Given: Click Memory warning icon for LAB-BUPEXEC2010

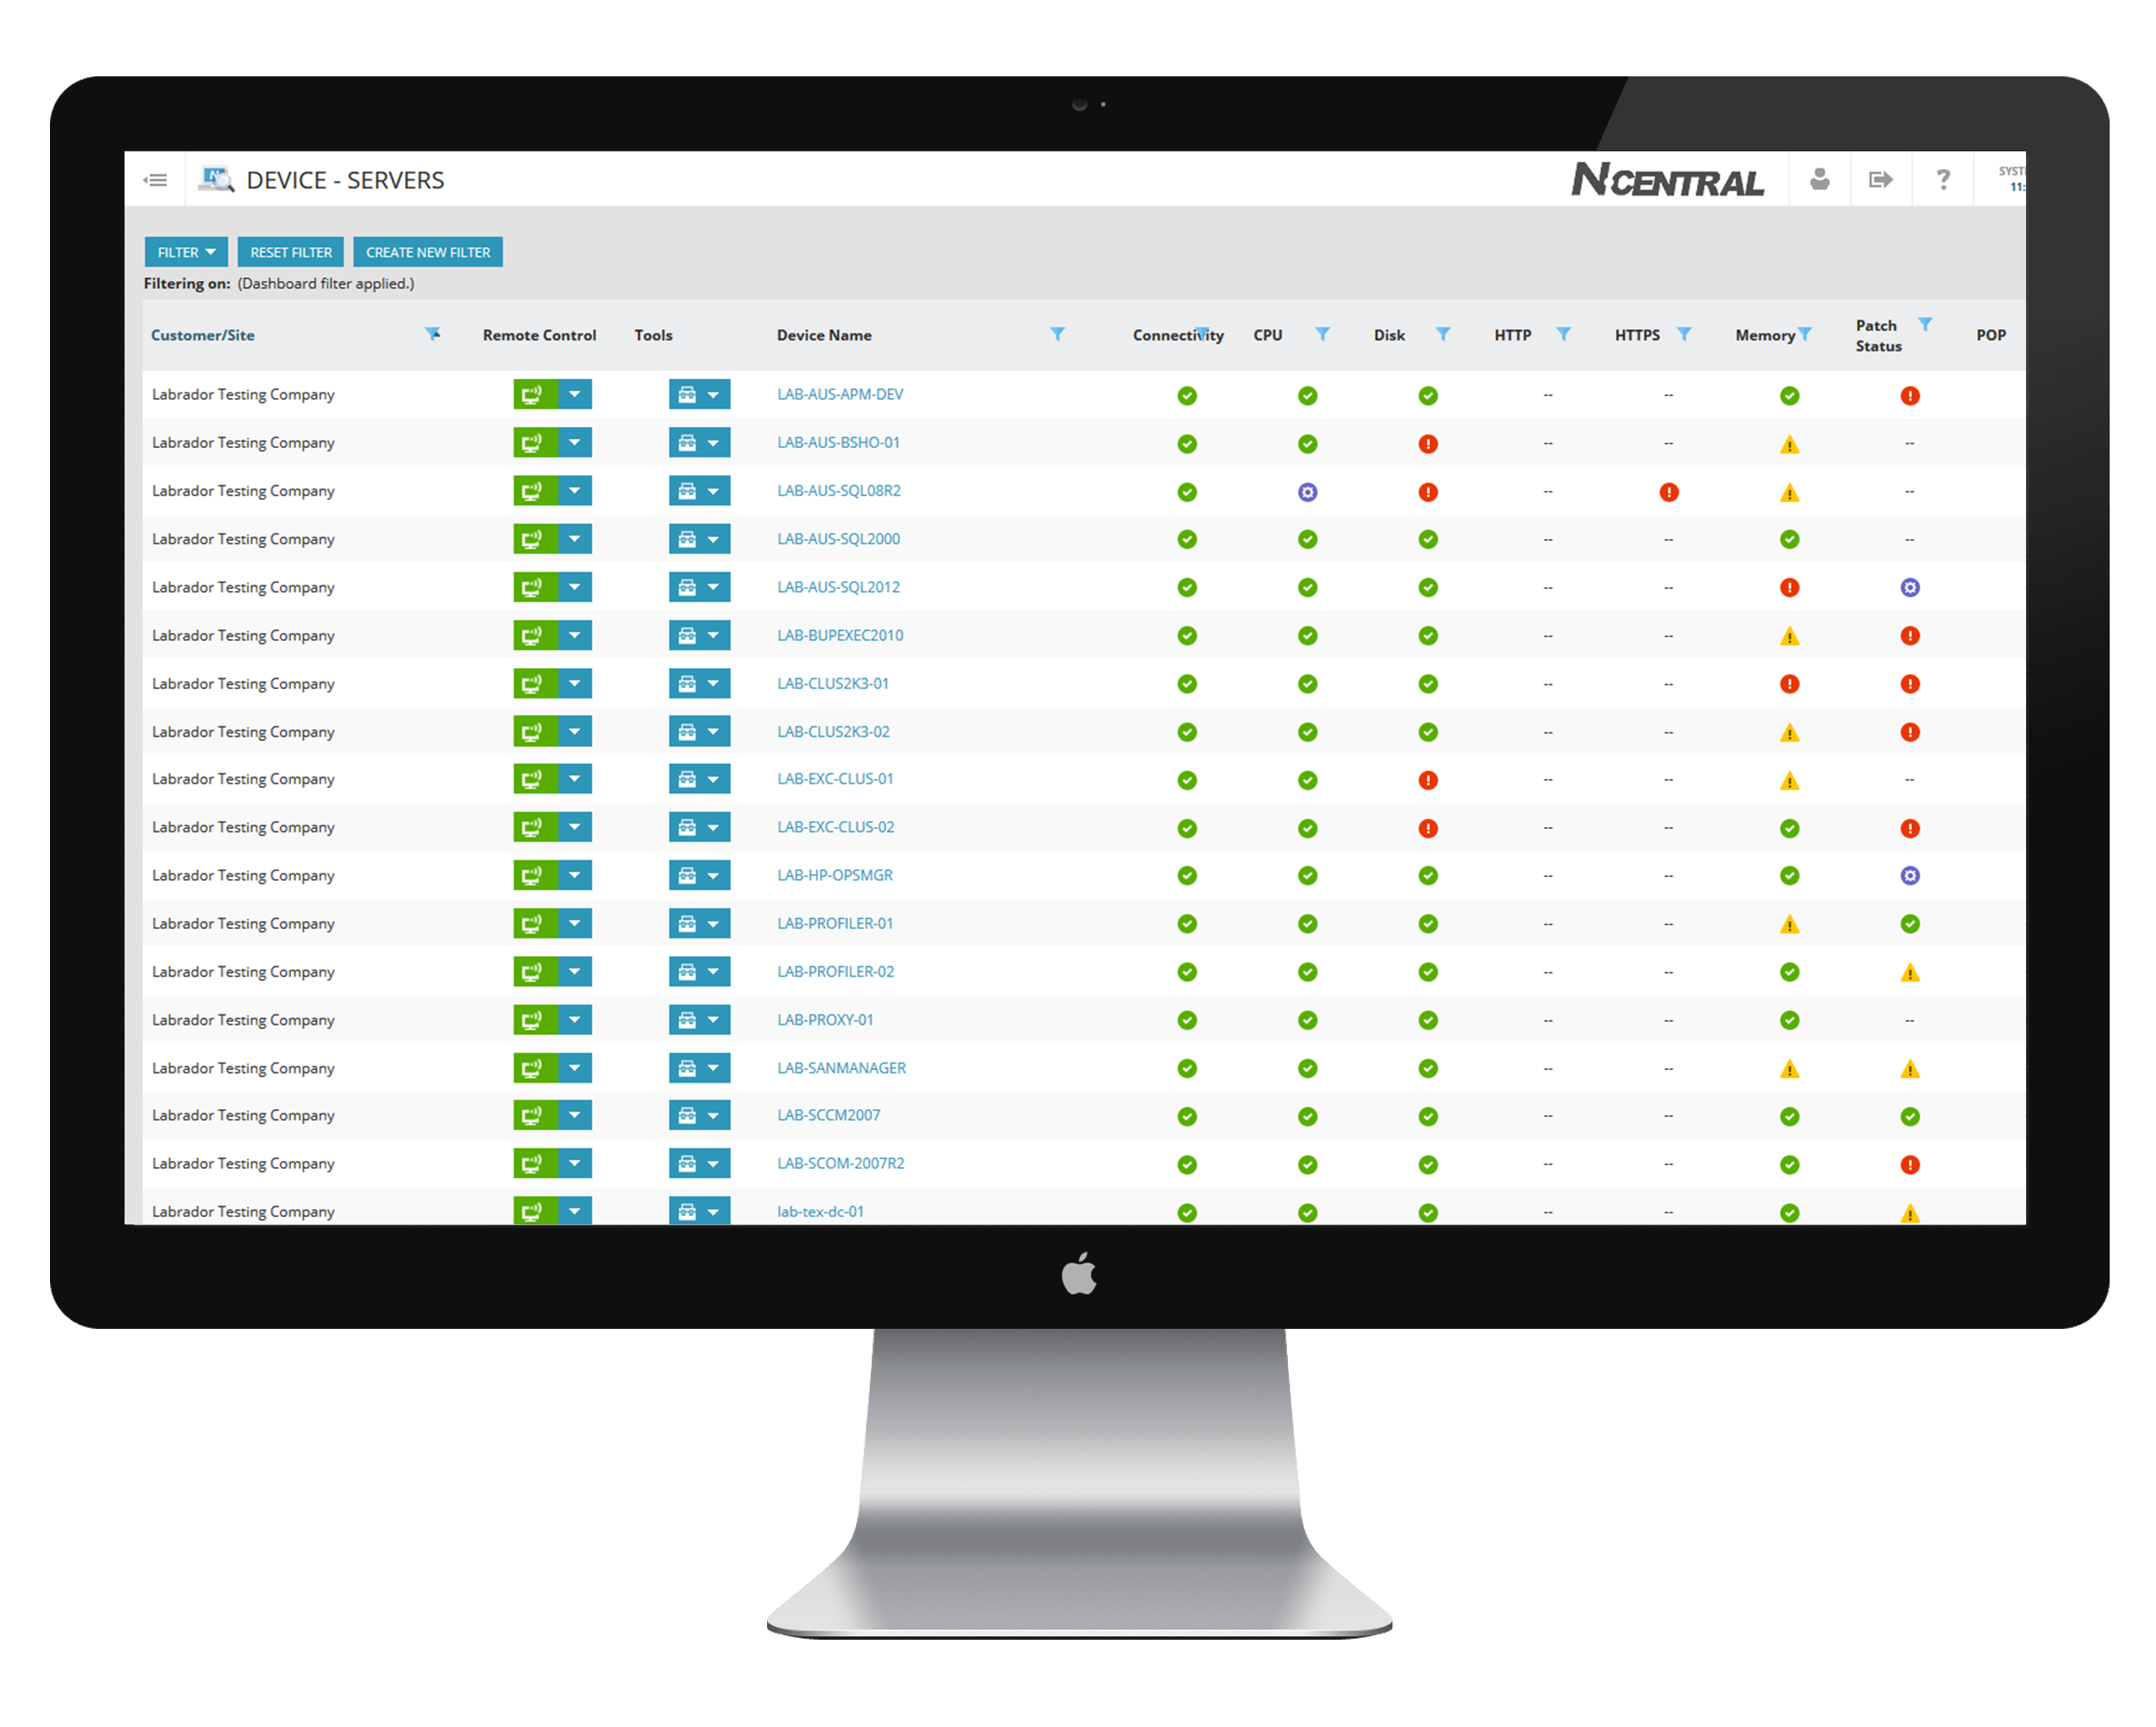Looking at the screenshot, I should [x=1789, y=636].
